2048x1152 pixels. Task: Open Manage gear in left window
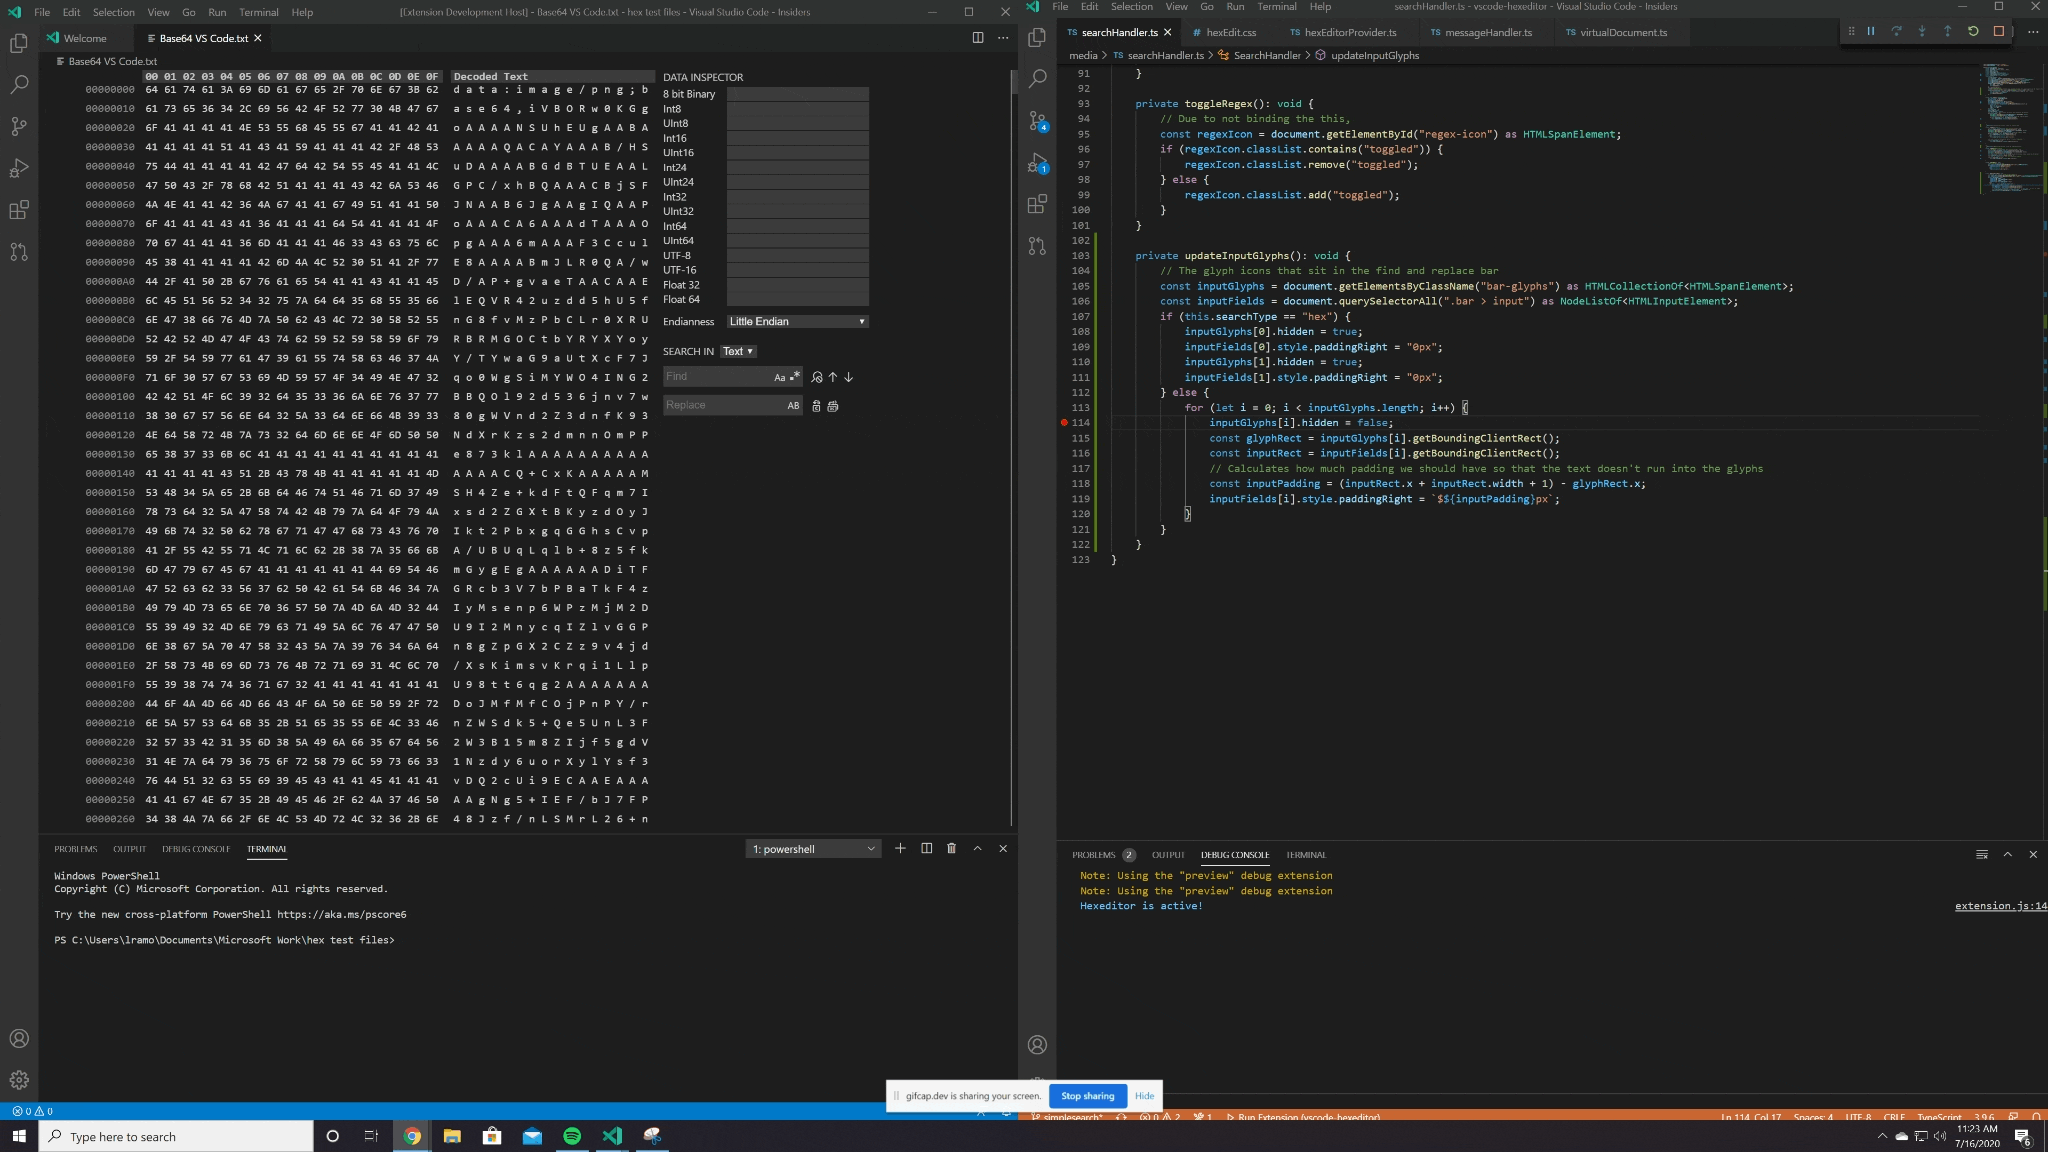click(19, 1080)
